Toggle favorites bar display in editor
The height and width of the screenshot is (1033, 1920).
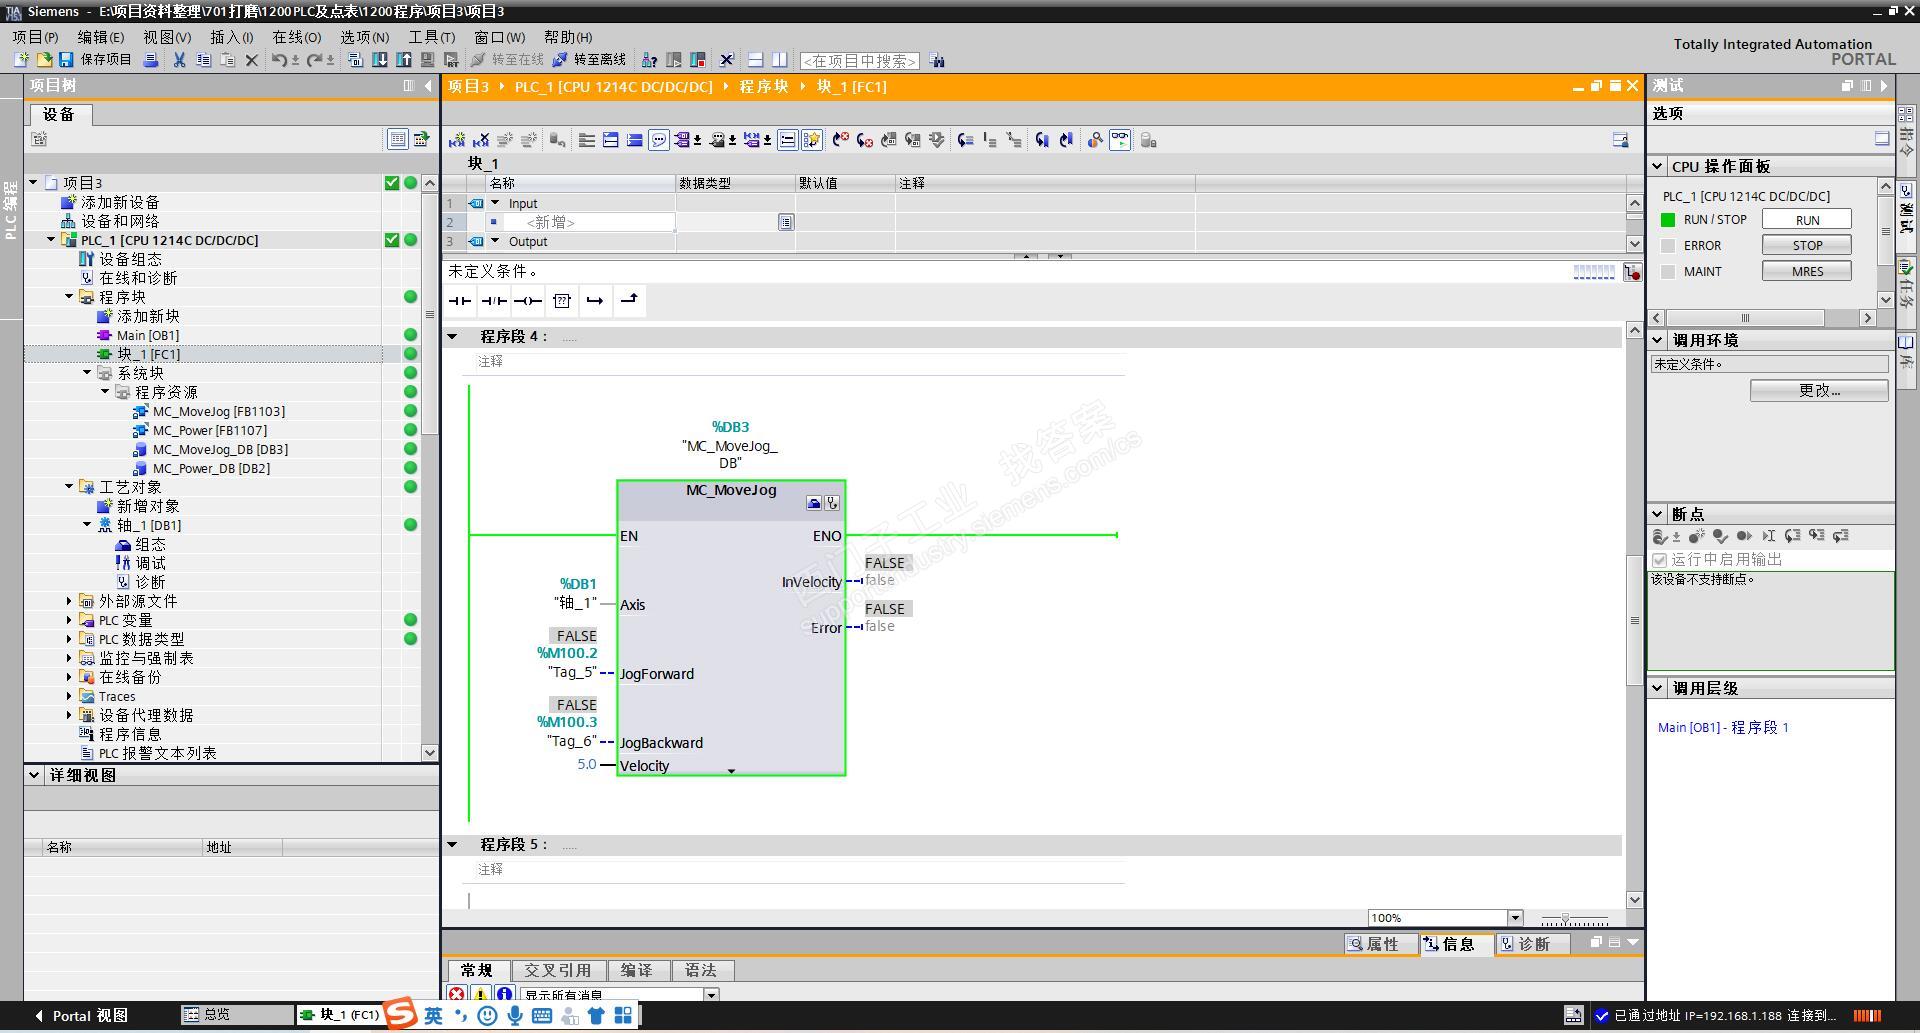[x=812, y=140]
